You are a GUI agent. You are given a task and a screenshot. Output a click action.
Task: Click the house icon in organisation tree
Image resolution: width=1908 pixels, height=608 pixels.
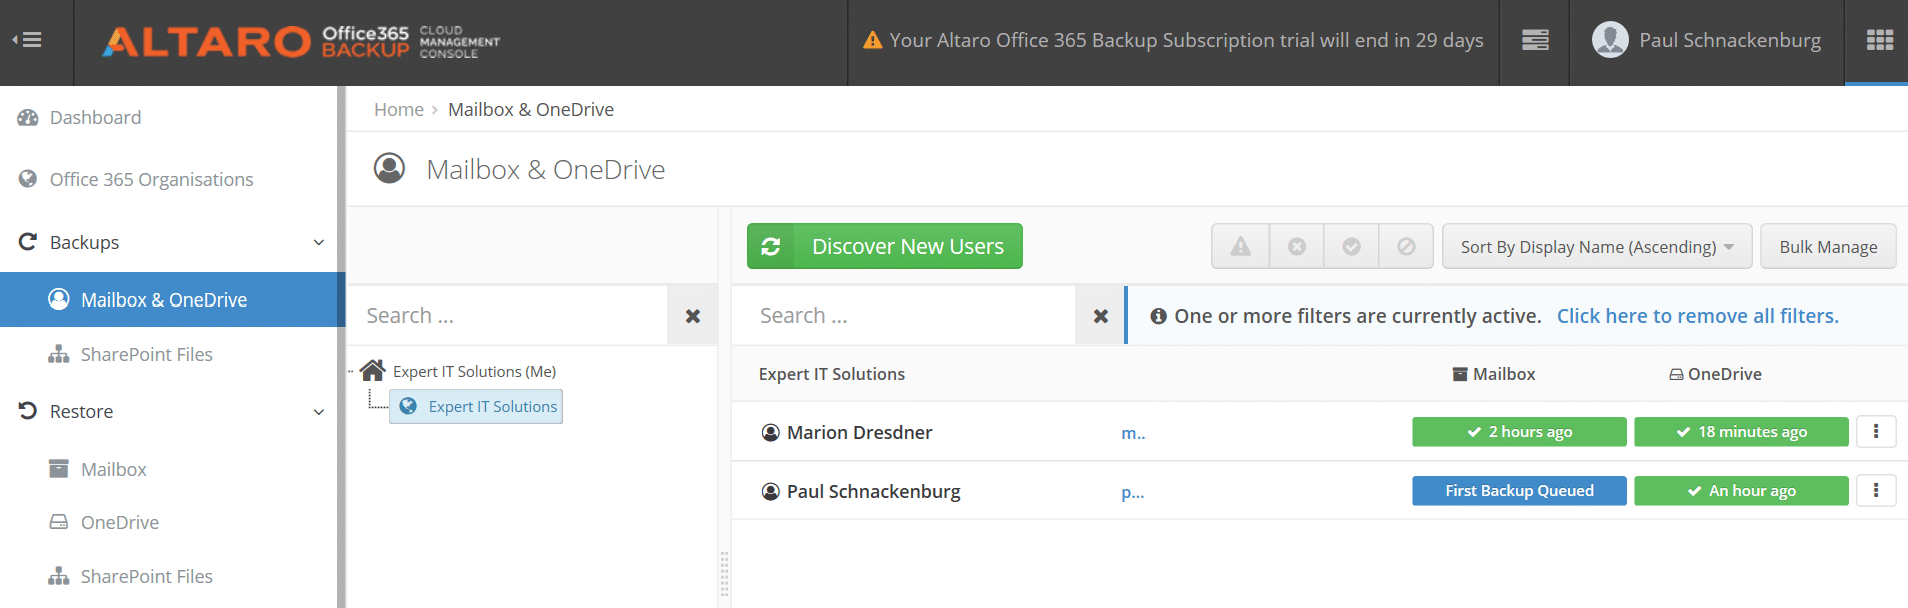373,371
